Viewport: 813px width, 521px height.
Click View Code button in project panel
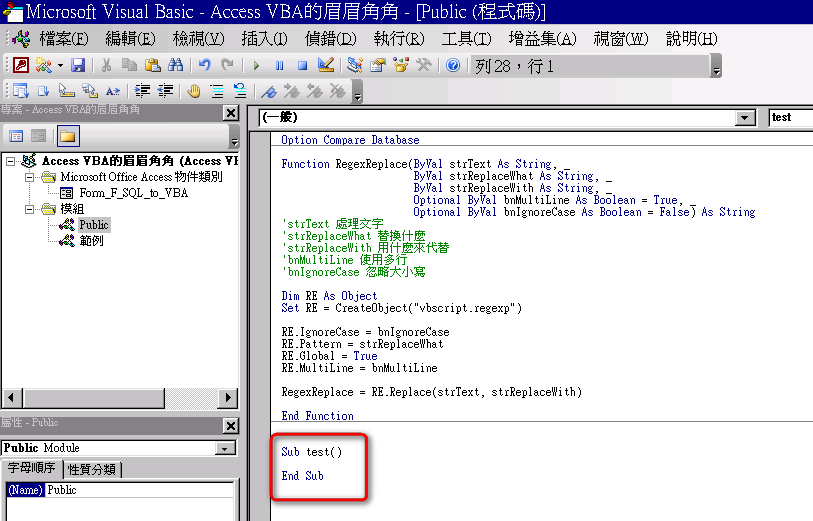click(x=16, y=136)
